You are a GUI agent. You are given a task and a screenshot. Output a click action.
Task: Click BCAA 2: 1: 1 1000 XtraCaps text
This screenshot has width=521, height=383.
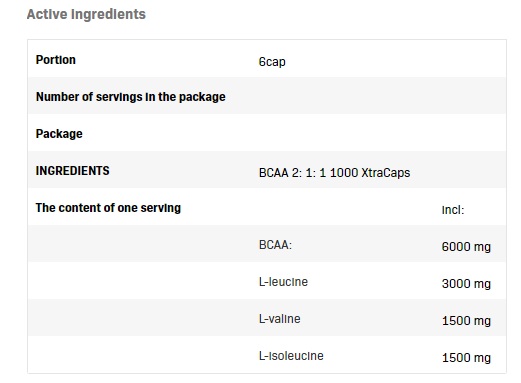pyautogui.click(x=334, y=173)
